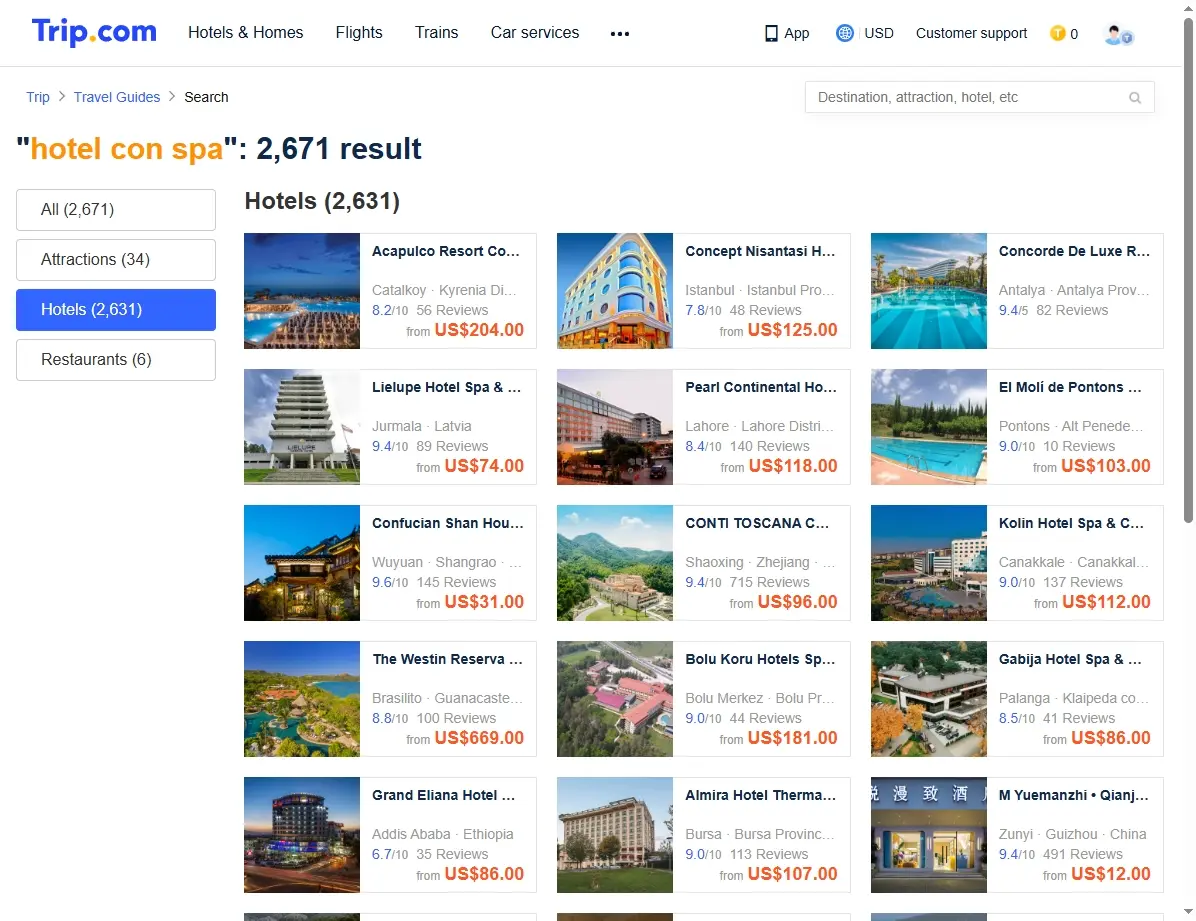This screenshot has width=1196, height=921.
Task: Click the Bolu Koru Hotels Sp... title
Action: tap(760, 659)
